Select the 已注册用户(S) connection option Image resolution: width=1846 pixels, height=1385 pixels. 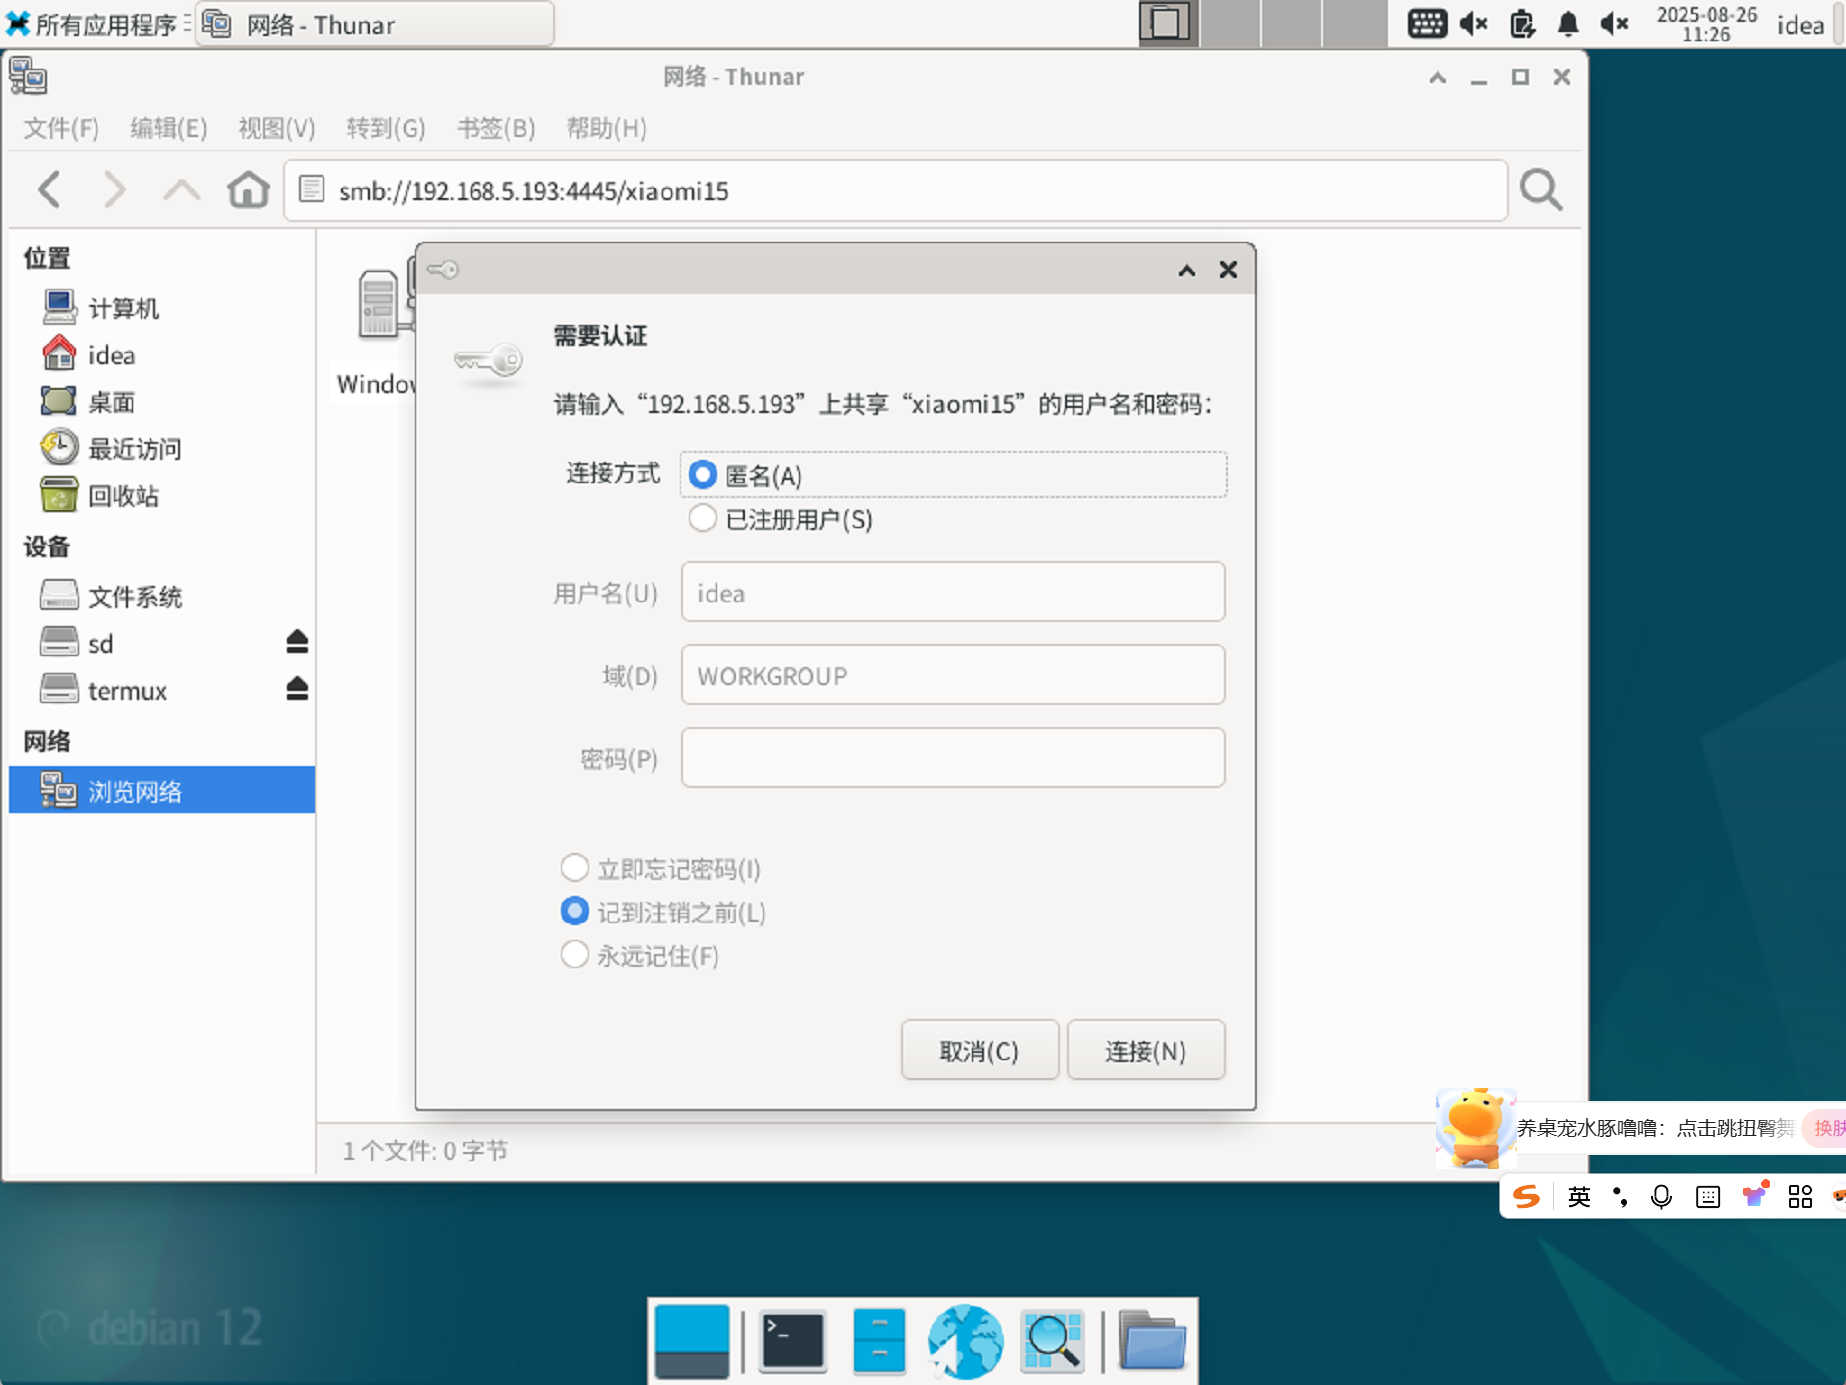tap(703, 519)
